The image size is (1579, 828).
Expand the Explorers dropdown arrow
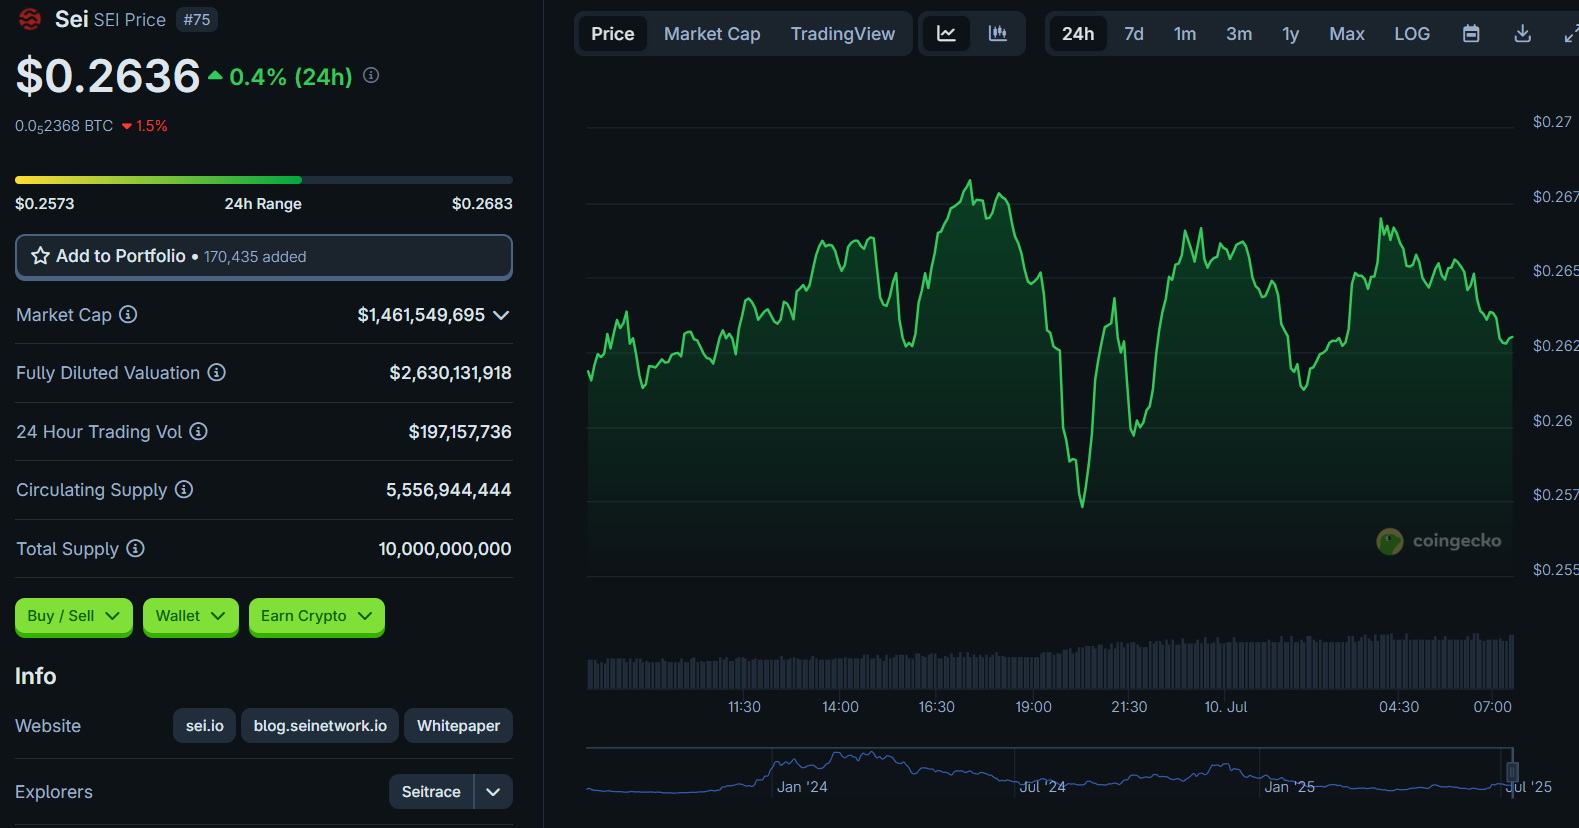tap(493, 791)
